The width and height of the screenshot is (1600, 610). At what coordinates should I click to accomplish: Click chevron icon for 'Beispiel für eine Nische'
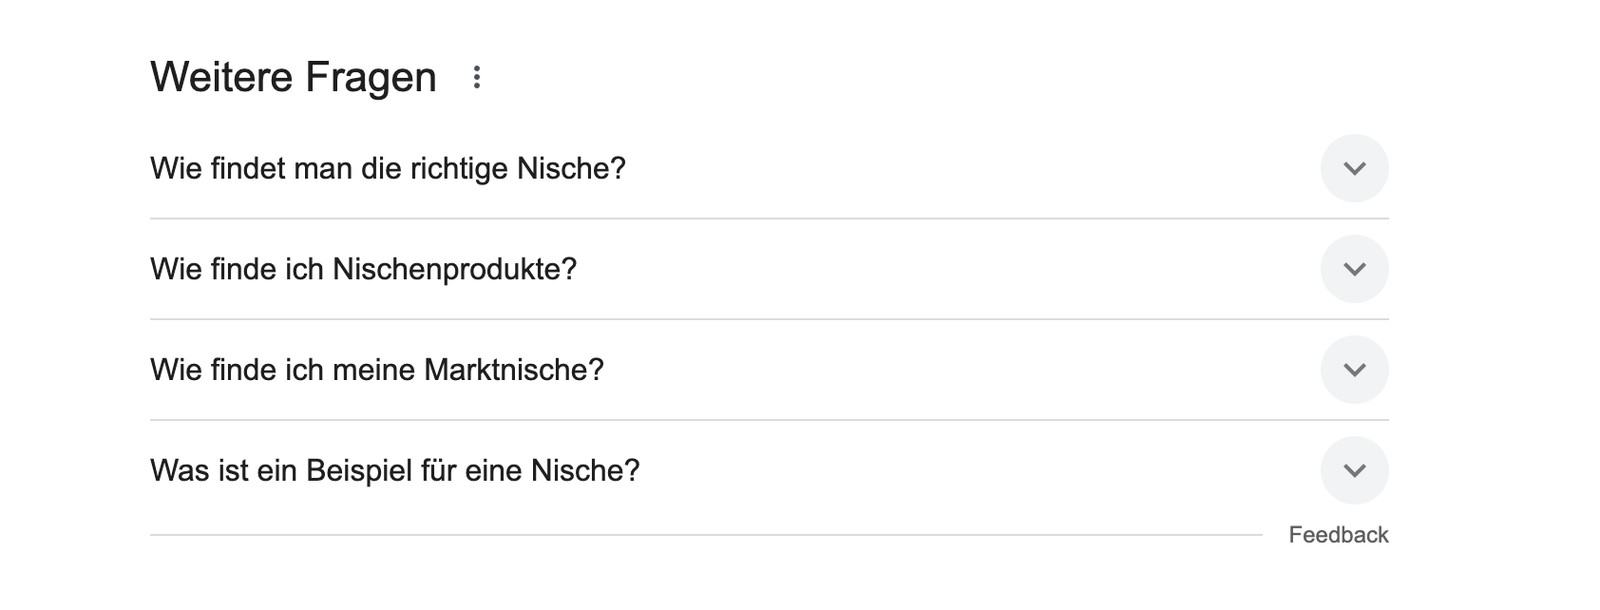coord(1354,470)
